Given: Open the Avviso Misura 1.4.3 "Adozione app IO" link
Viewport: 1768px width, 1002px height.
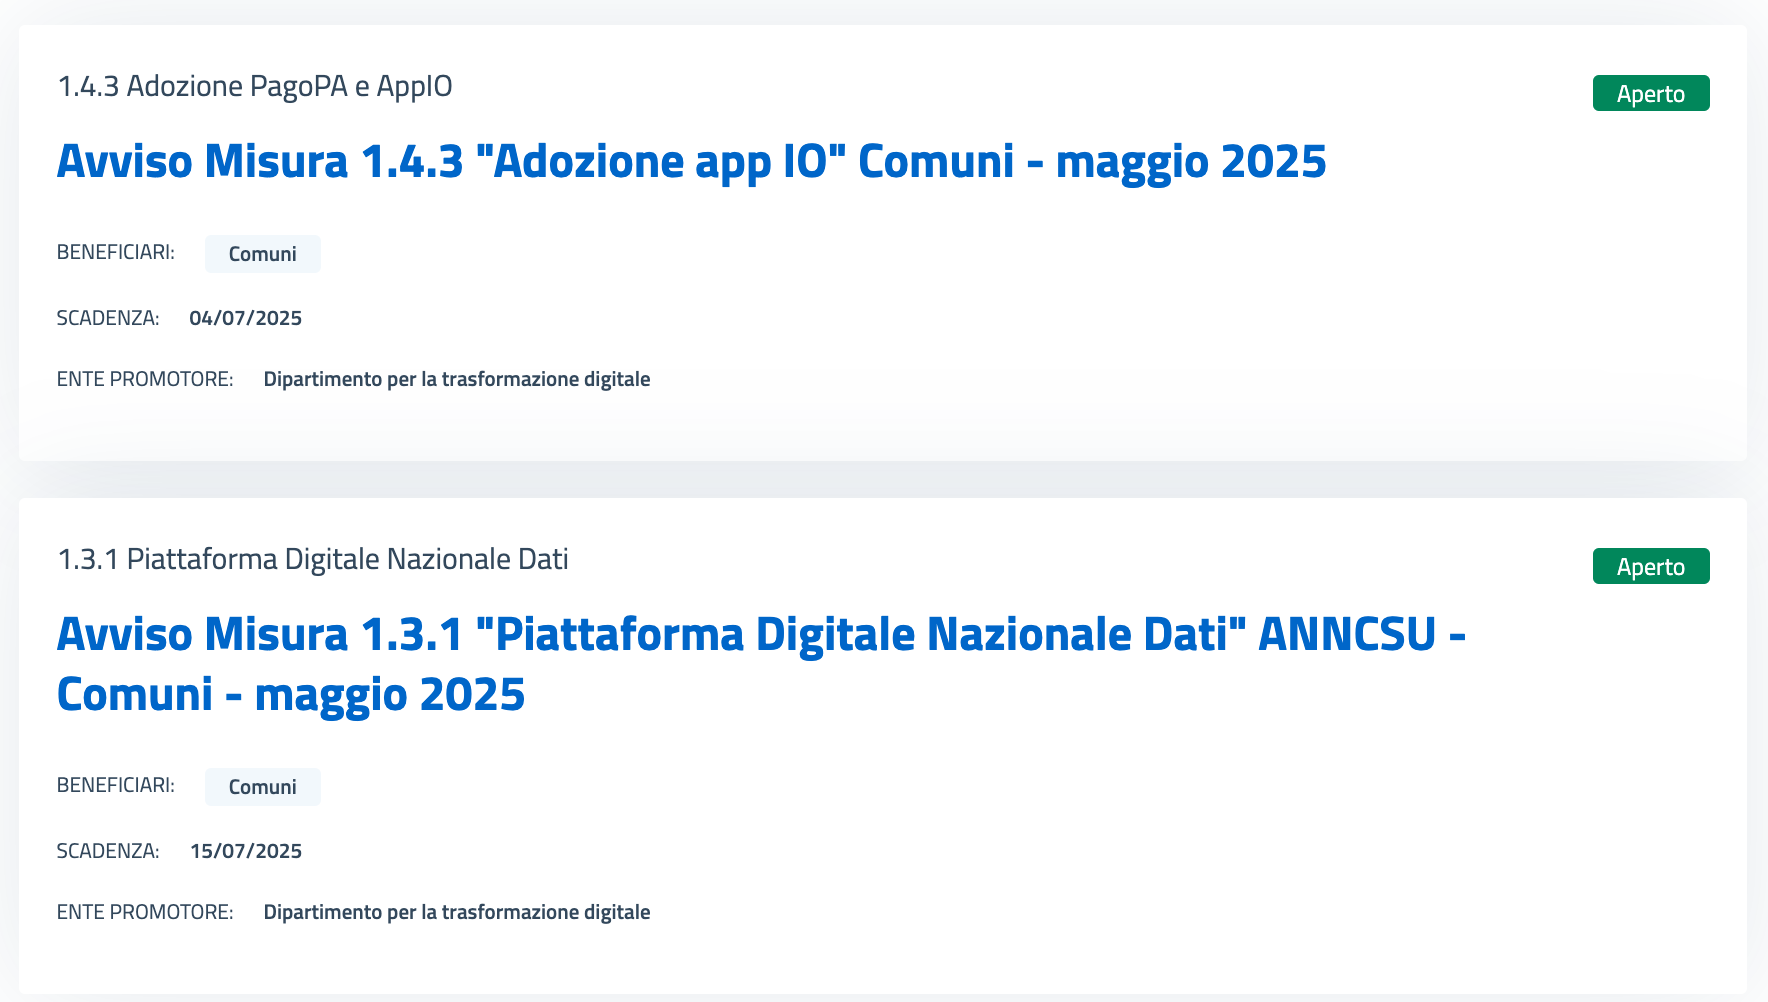Looking at the screenshot, I should (x=691, y=162).
